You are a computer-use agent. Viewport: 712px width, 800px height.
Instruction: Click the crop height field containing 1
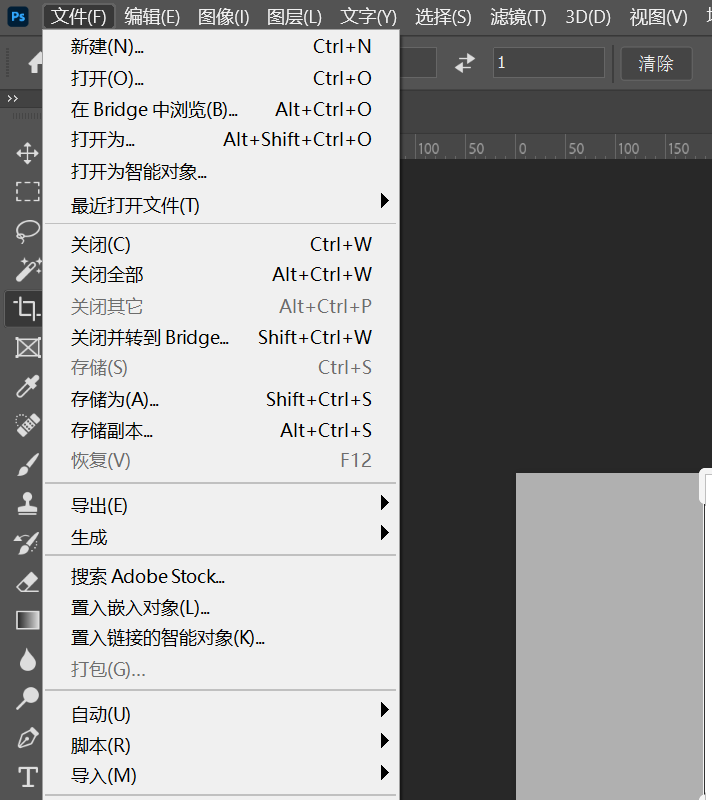coord(549,62)
